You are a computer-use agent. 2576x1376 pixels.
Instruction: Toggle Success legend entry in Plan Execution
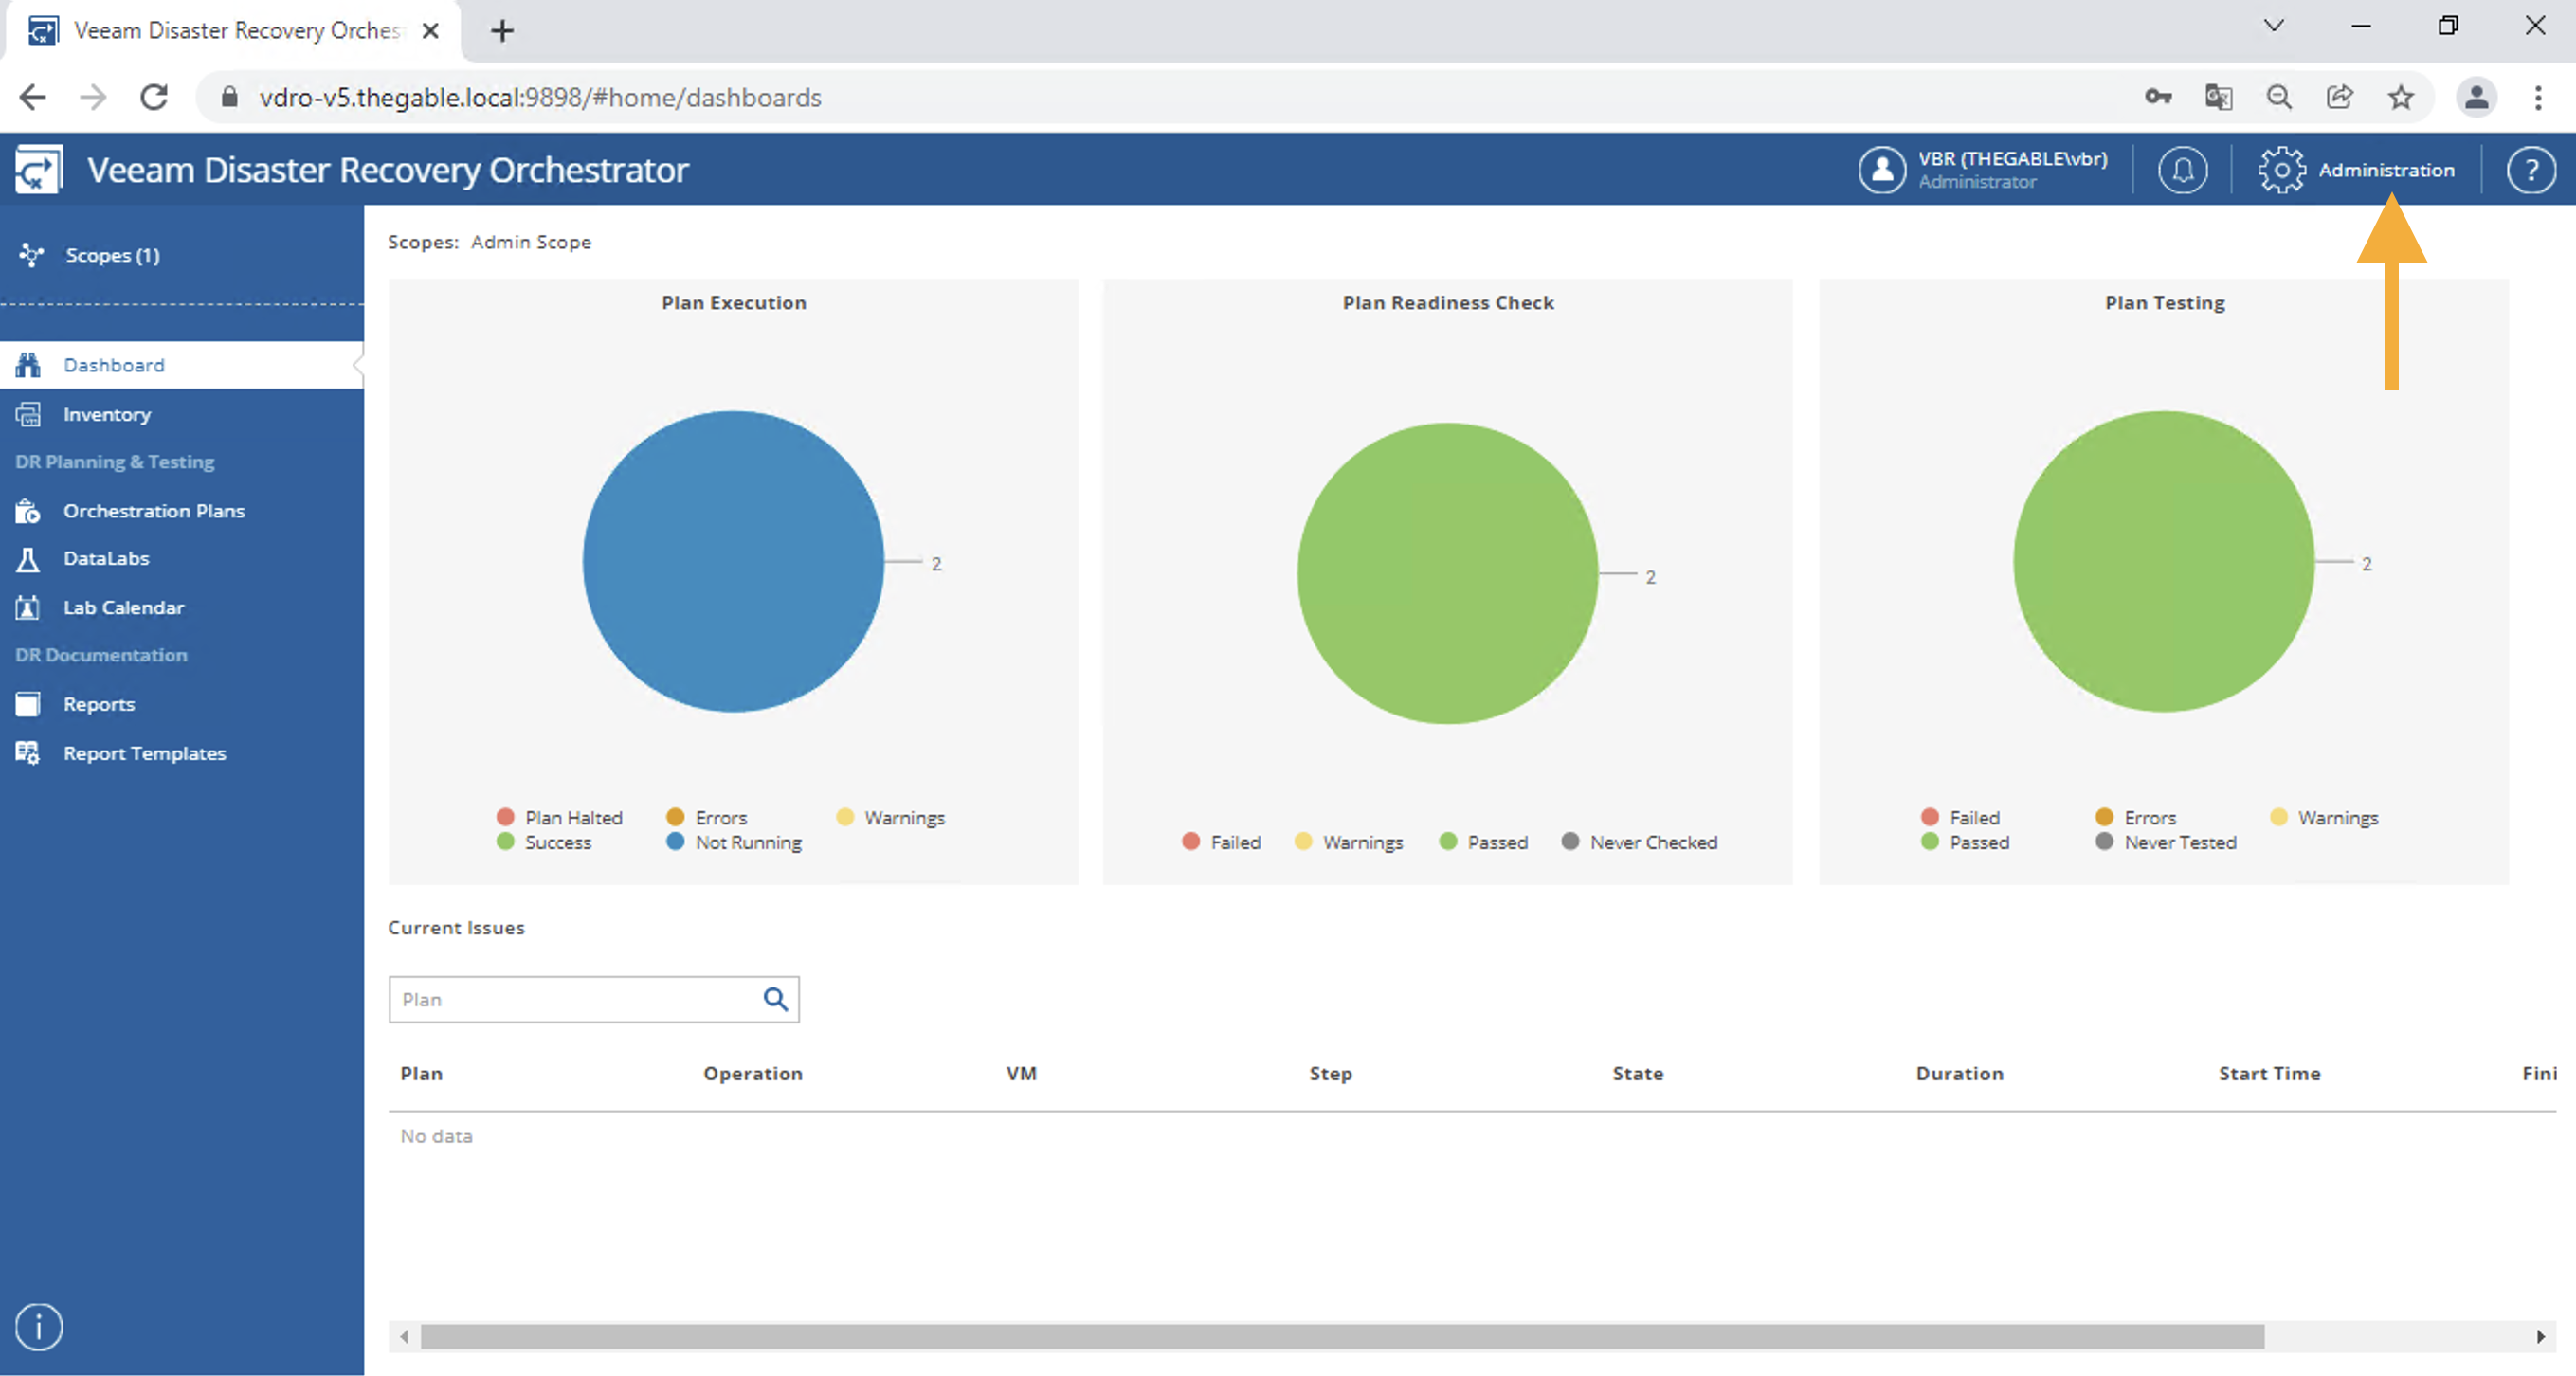click(544, 842)
